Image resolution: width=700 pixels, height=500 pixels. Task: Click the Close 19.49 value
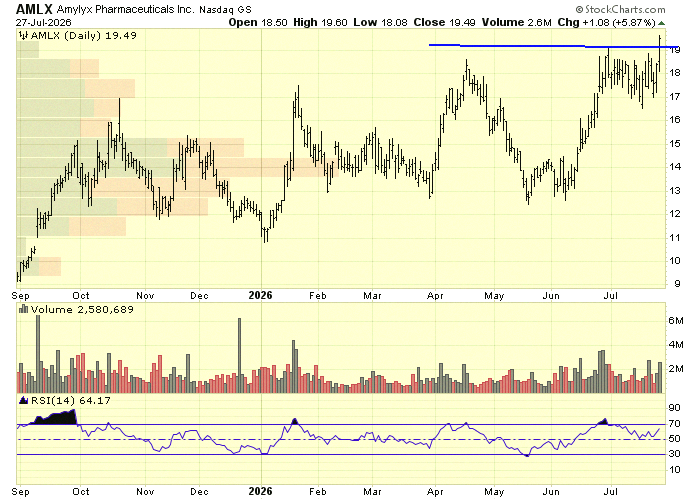click(444, 22)
